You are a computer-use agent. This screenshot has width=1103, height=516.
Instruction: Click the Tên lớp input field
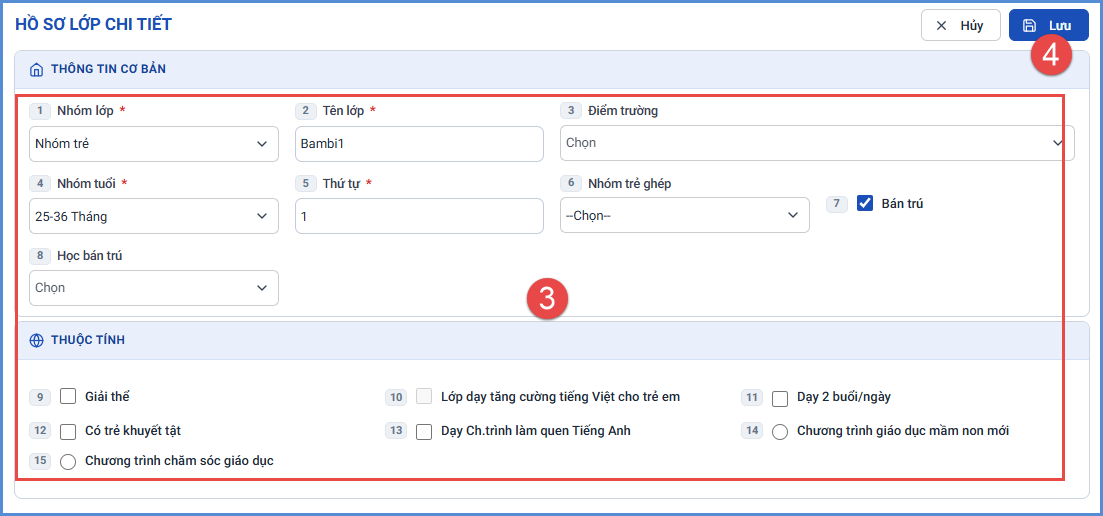419,144
